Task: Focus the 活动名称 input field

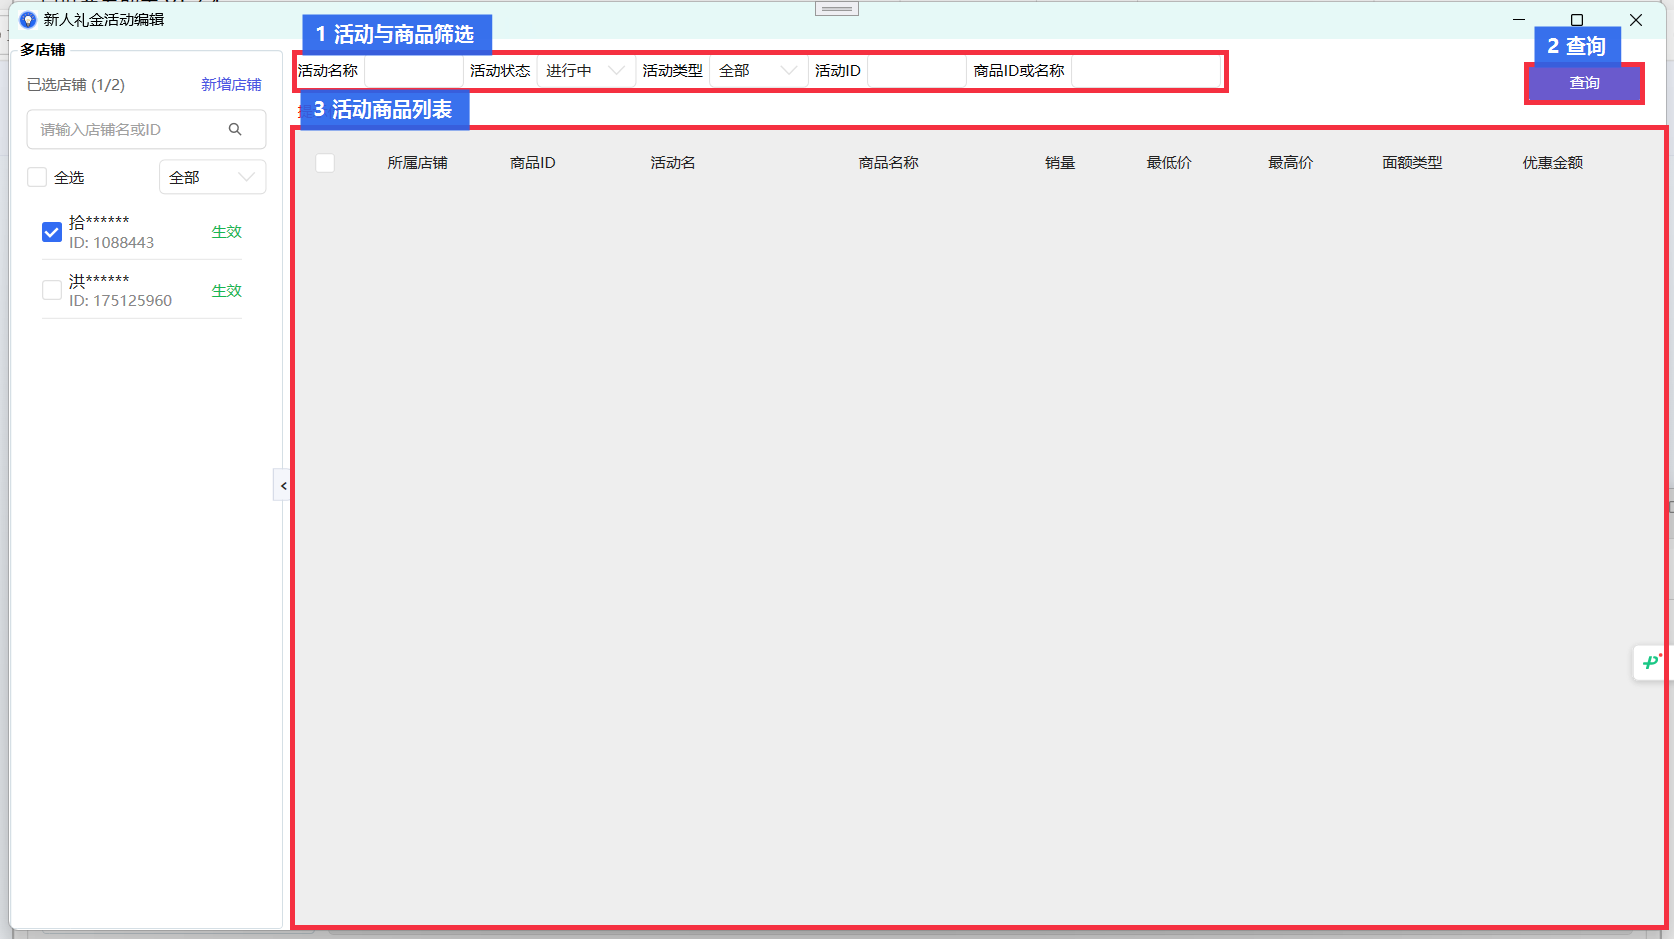Action: [413, 71]
